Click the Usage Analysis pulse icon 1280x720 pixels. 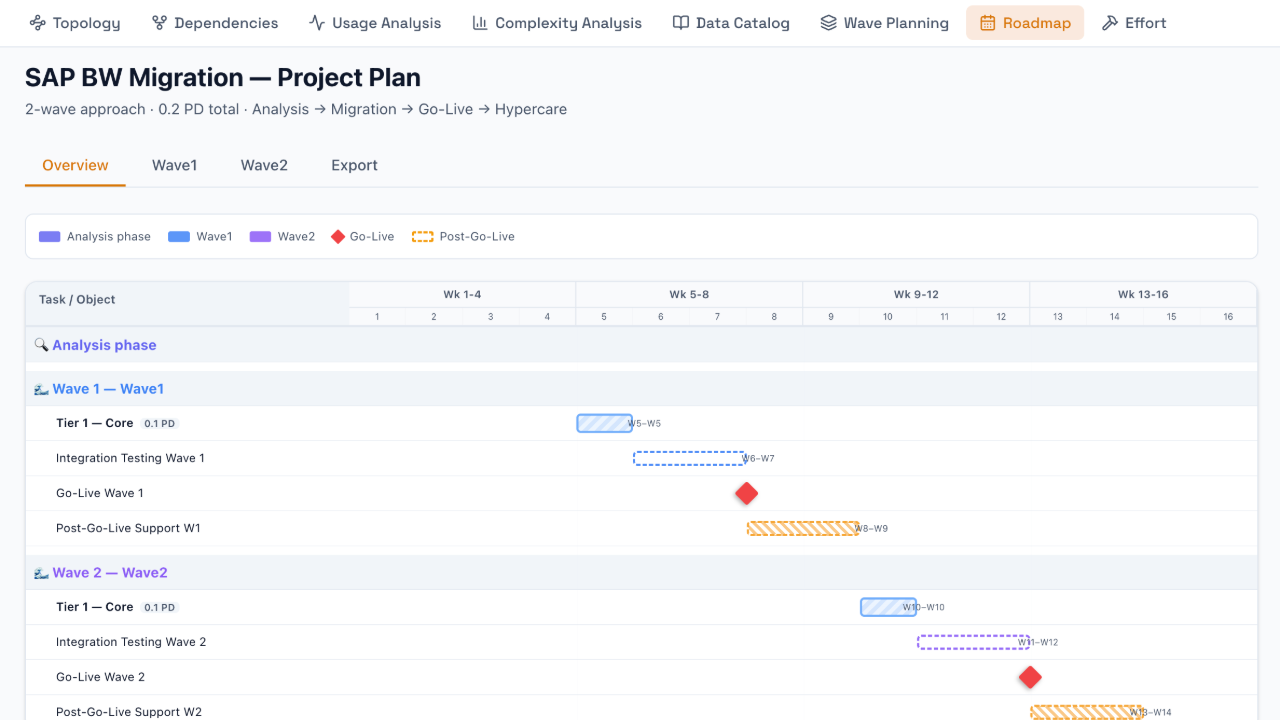[317, 23]
